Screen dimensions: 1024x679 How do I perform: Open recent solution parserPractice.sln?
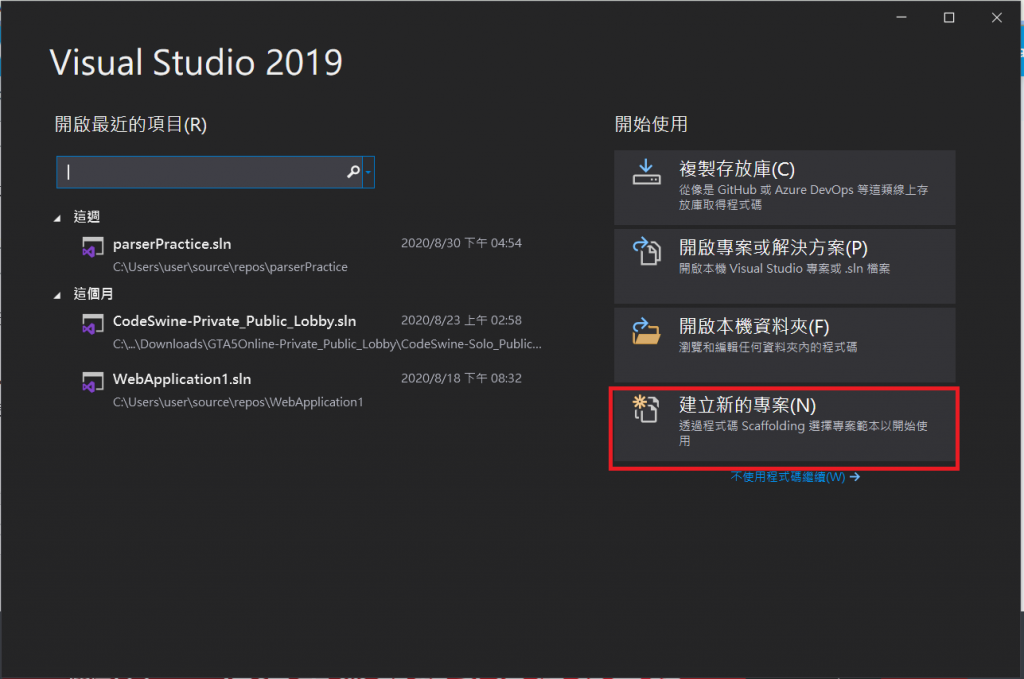coord(172,244)
